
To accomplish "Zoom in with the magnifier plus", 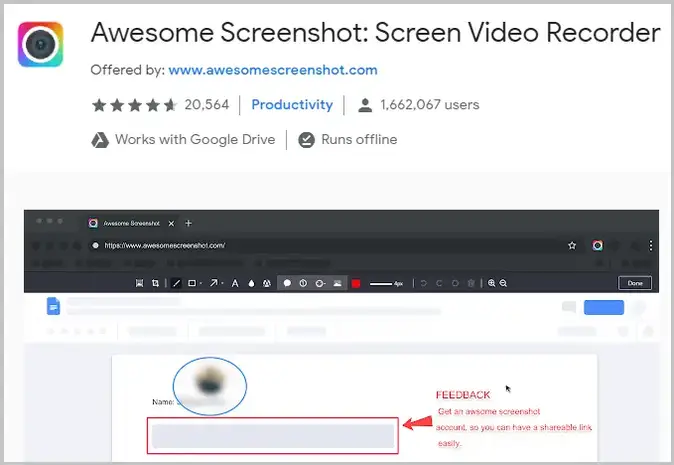I will click(491, 283).
